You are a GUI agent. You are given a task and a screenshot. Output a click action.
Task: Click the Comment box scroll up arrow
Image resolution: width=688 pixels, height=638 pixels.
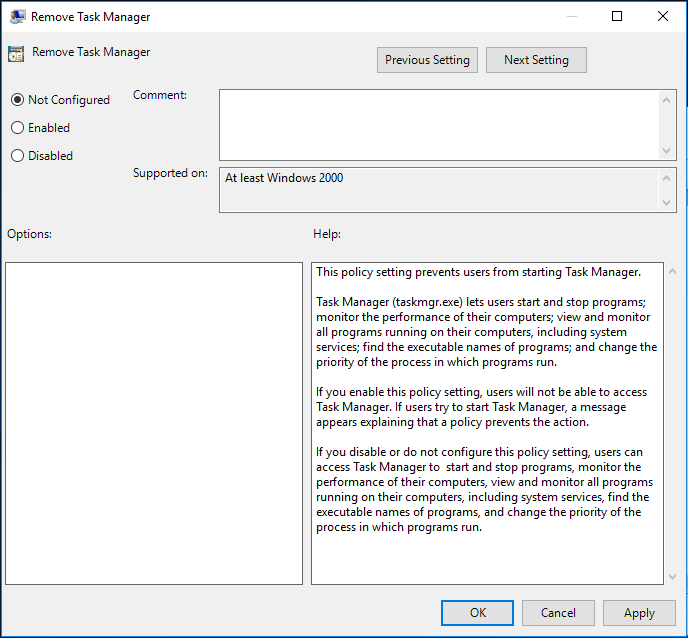point(666,100)
